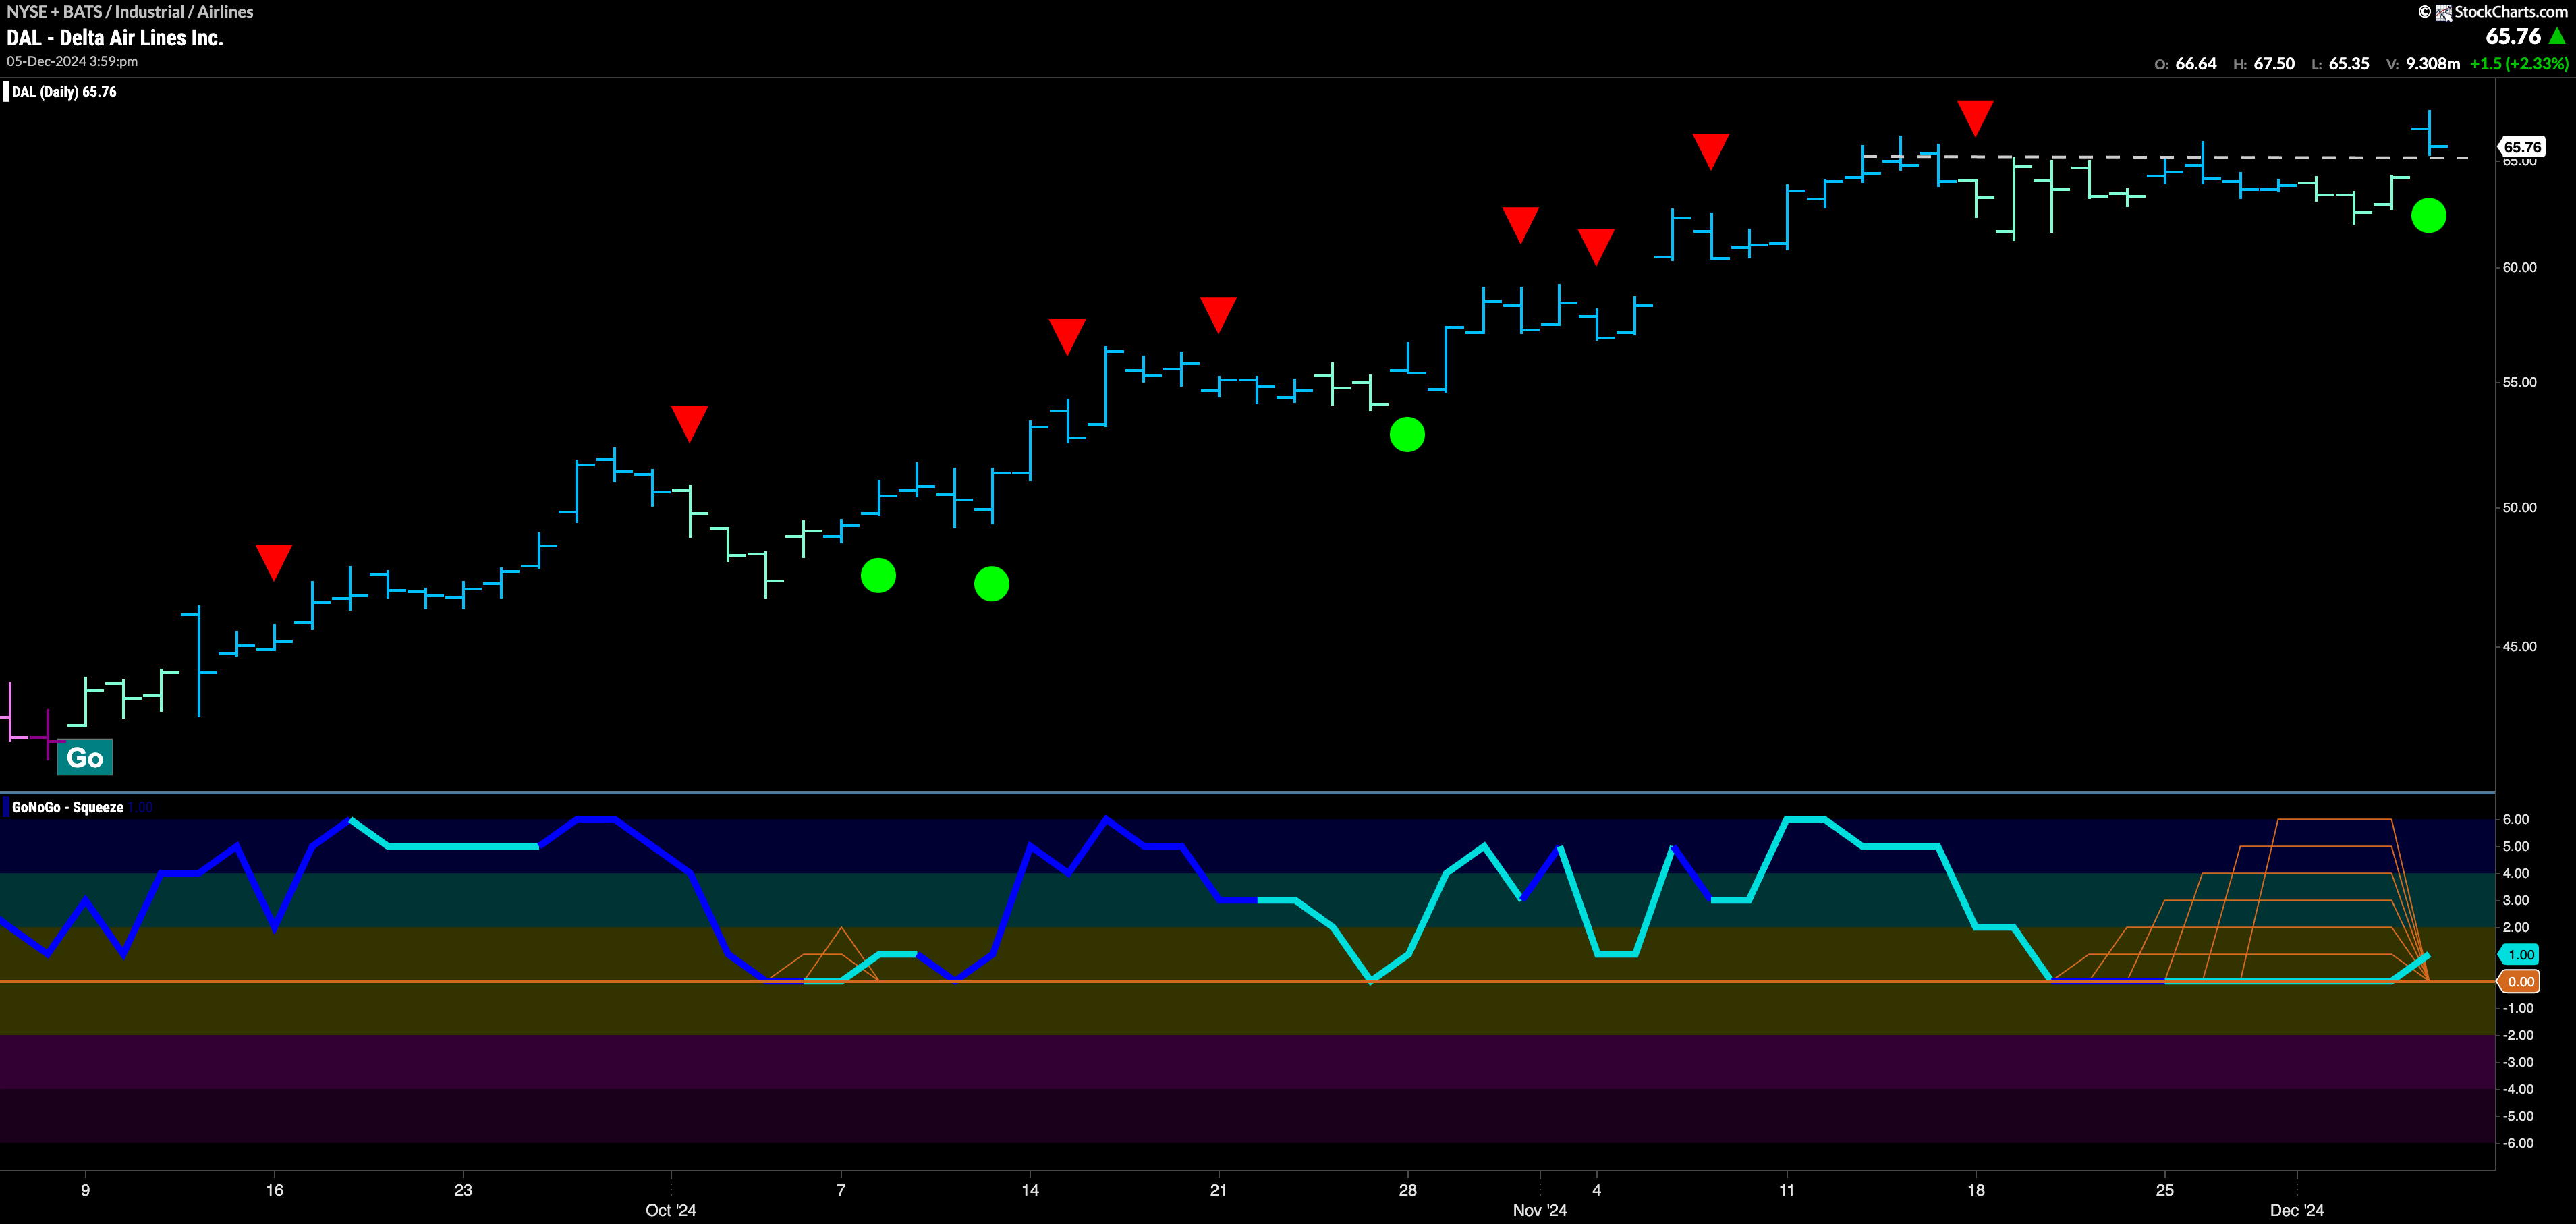
Task: Click the DAL - Delta Air Lines Inc. title
Action: point(115,38)
